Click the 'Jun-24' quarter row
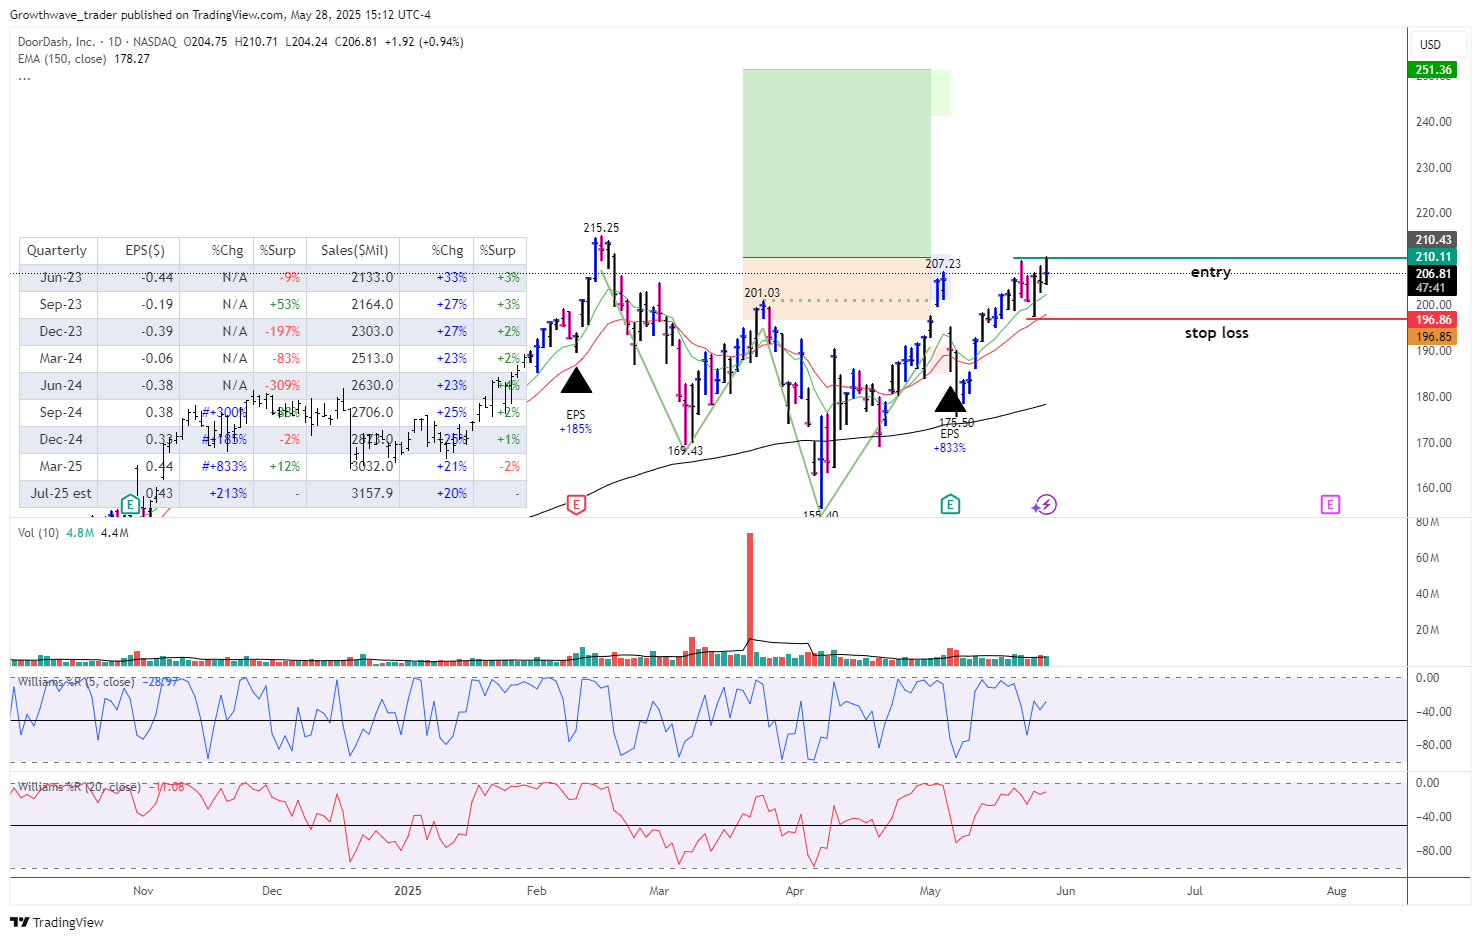 (x=272, y=385)
